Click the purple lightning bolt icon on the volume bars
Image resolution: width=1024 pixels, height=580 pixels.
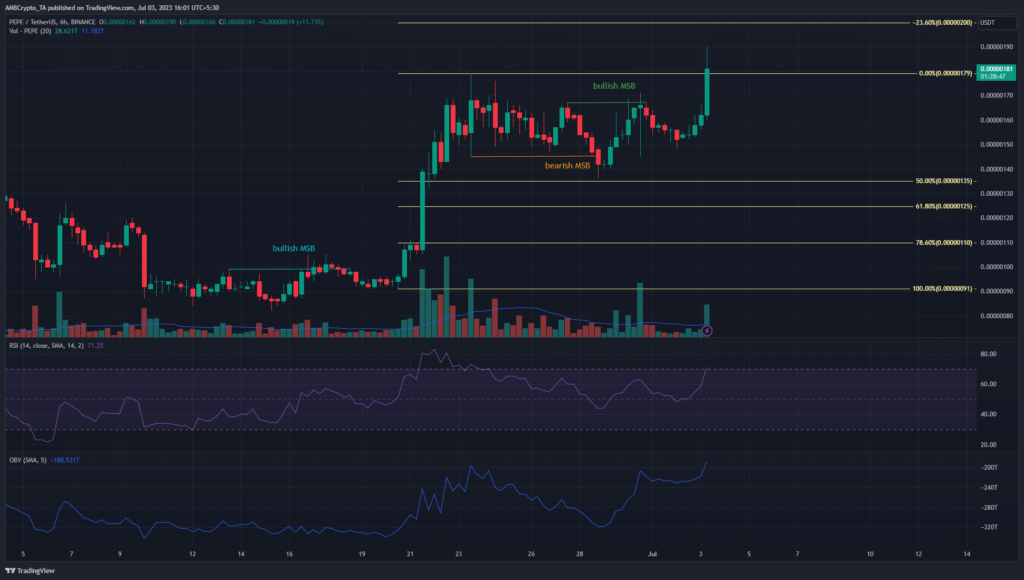click(707, 329)
